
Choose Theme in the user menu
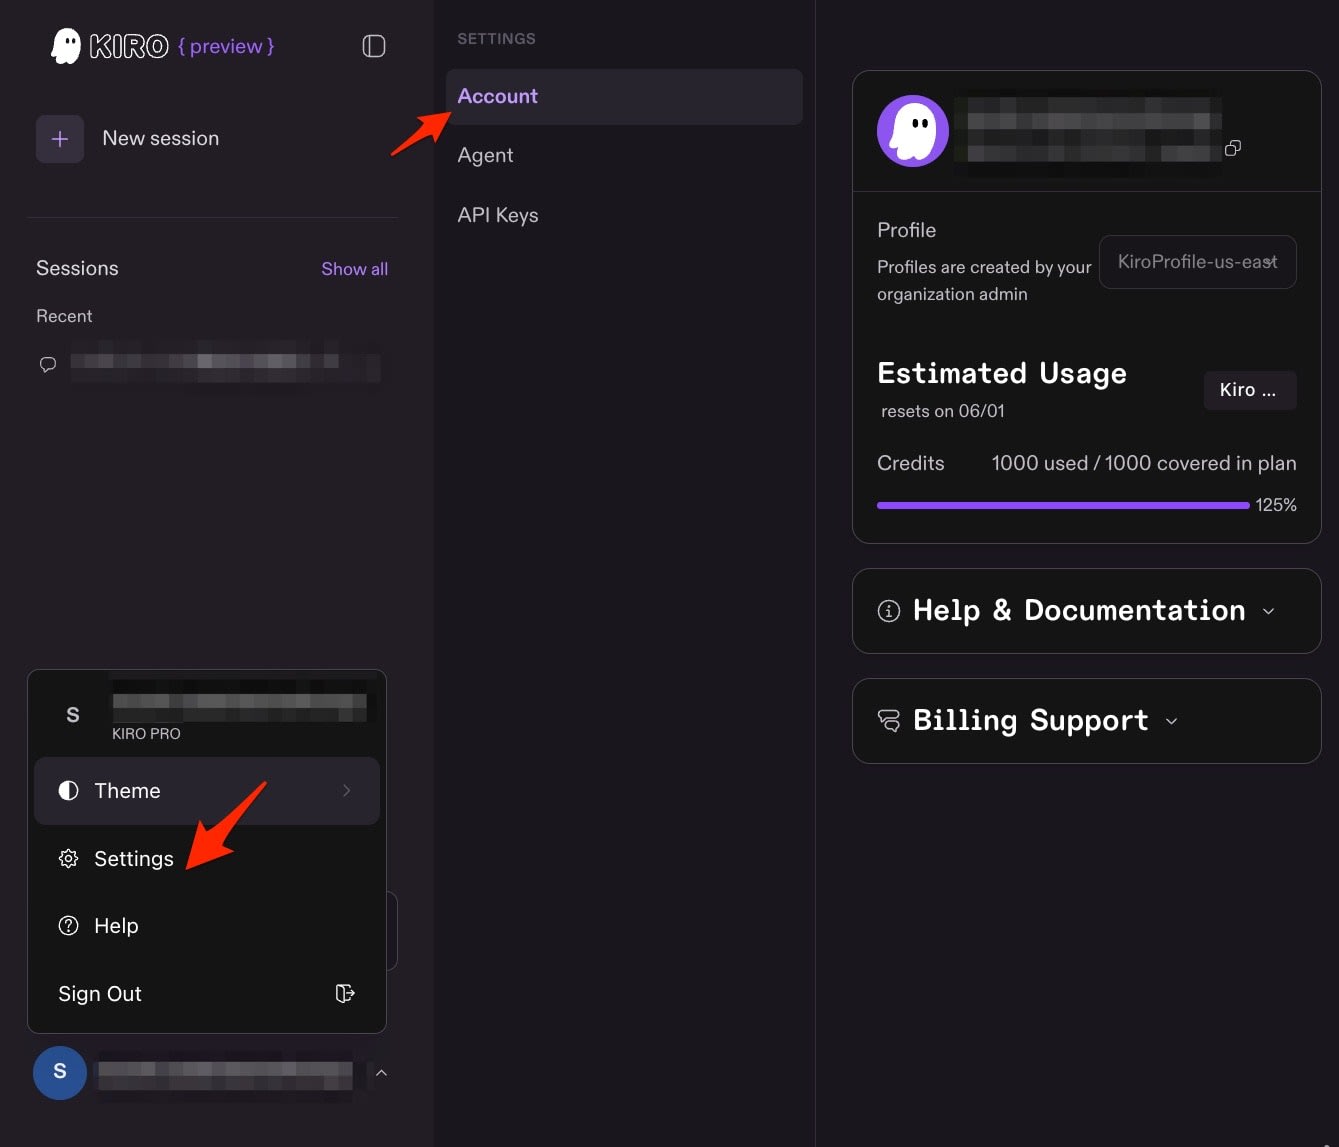(207, 791)
